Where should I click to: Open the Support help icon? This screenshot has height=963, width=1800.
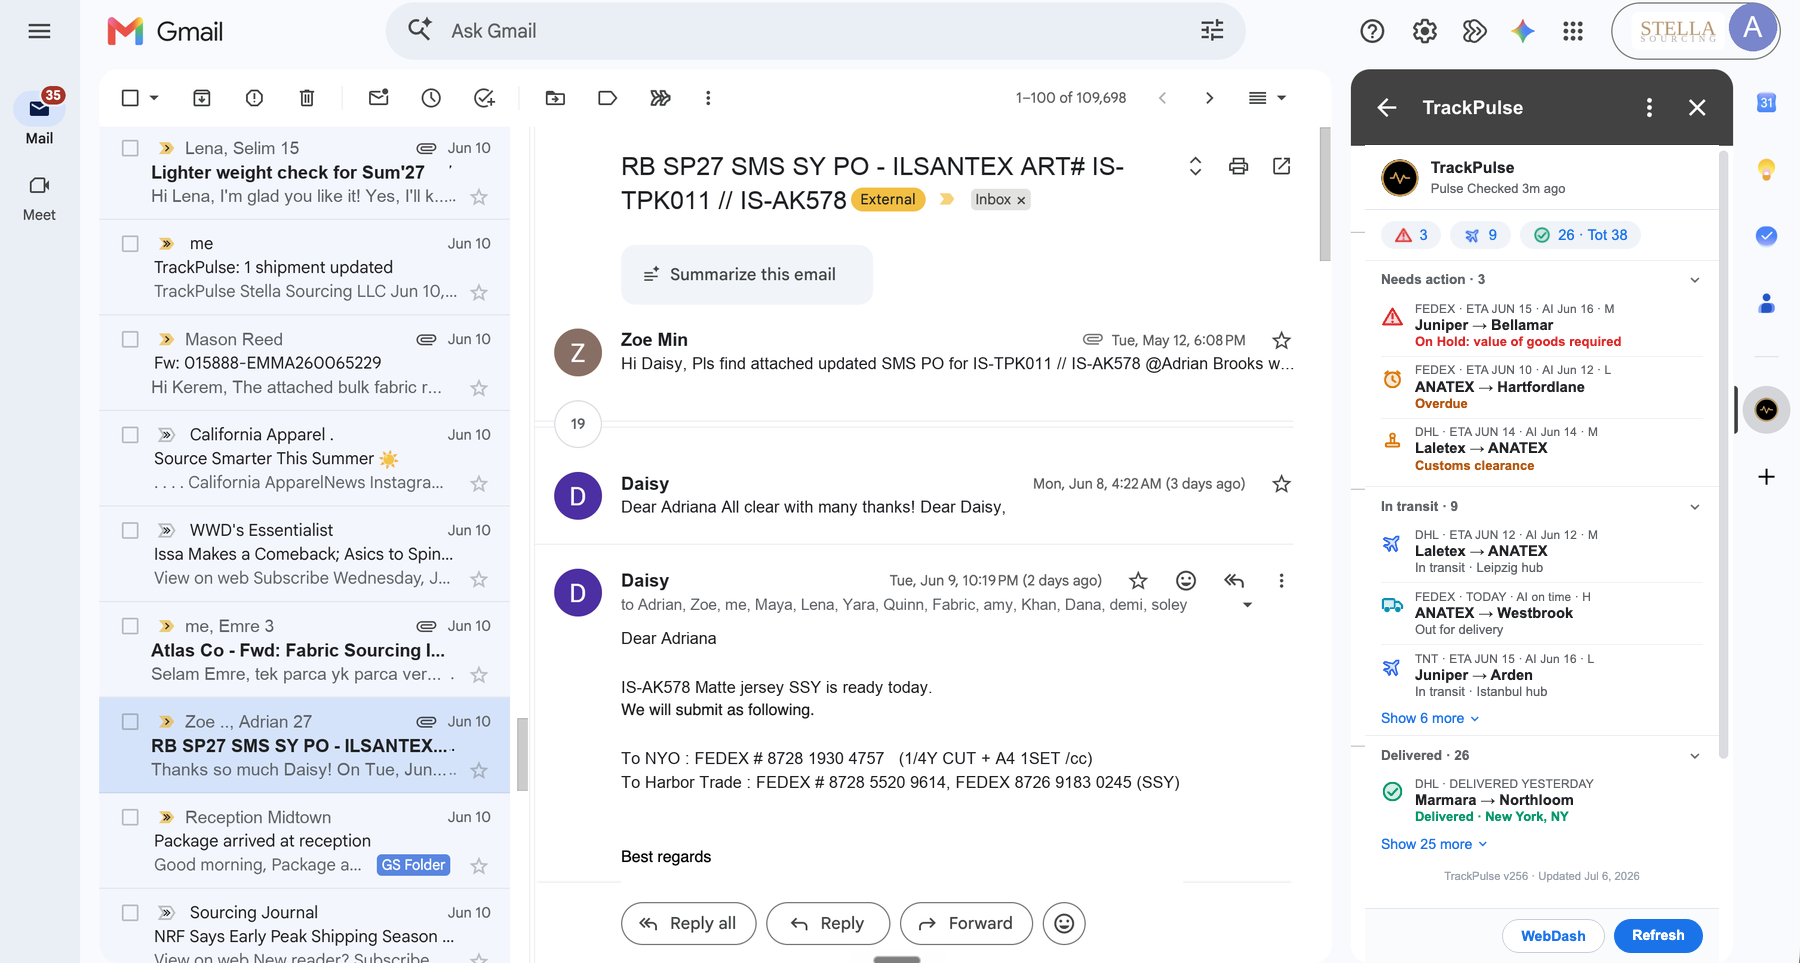[1372, 31]
